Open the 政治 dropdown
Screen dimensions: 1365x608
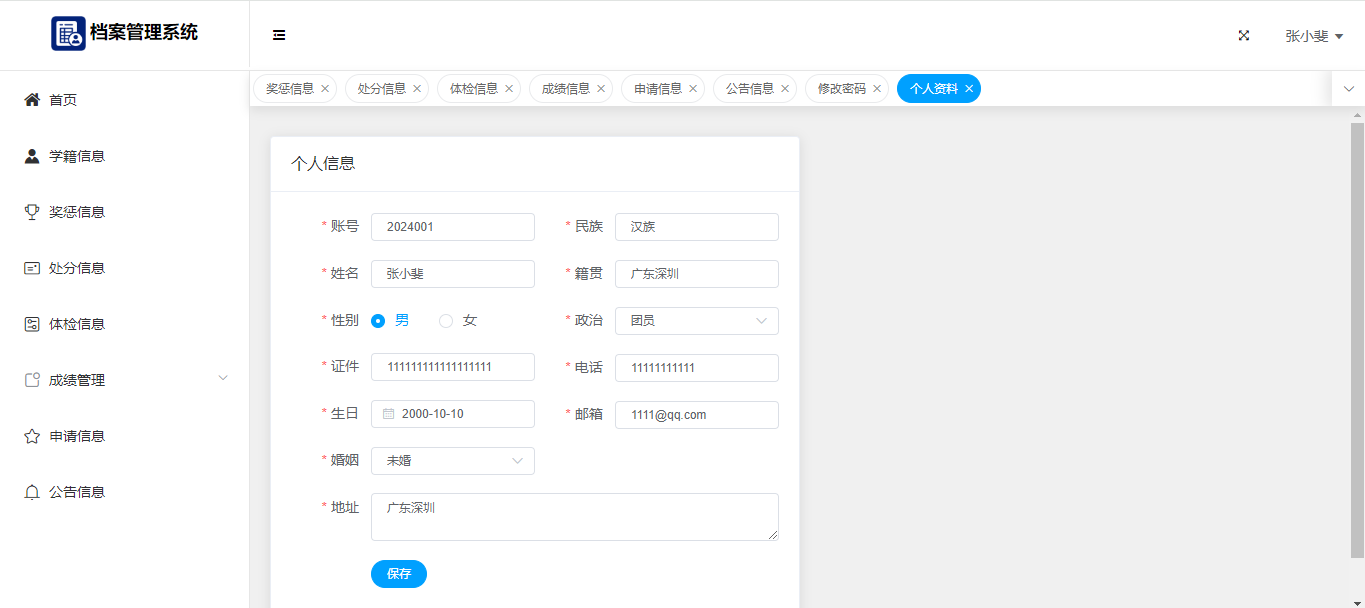[696, 321]
